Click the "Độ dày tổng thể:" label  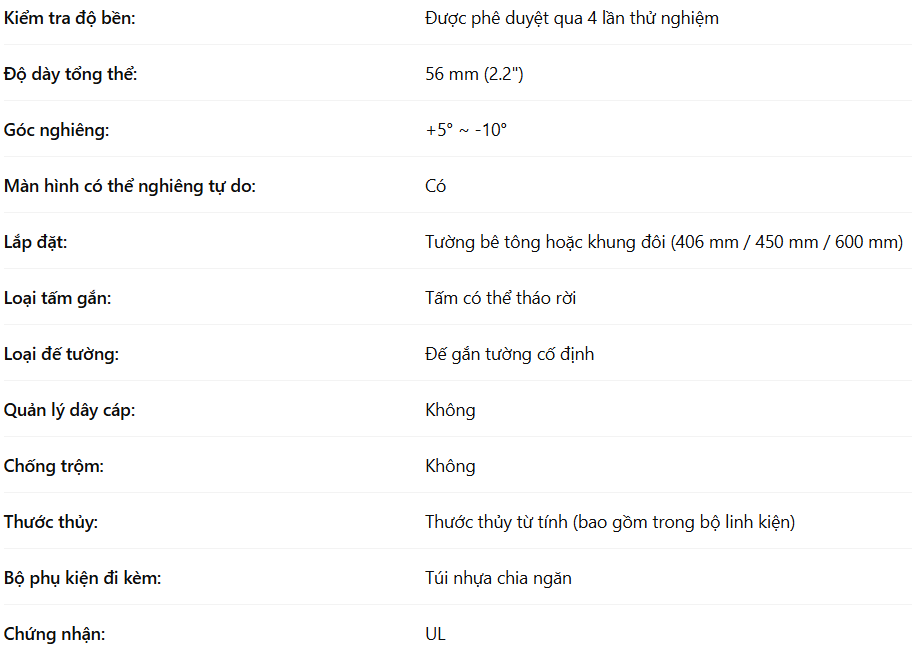point(71,74)
